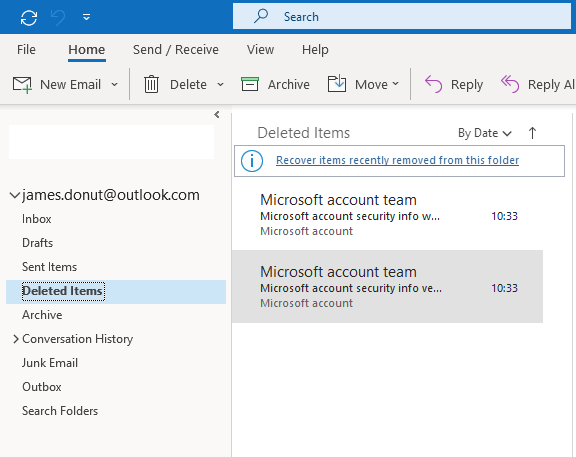Click the Delete trash can icon
The height and width of the screenshot is (457, 576).
point(151,84)
